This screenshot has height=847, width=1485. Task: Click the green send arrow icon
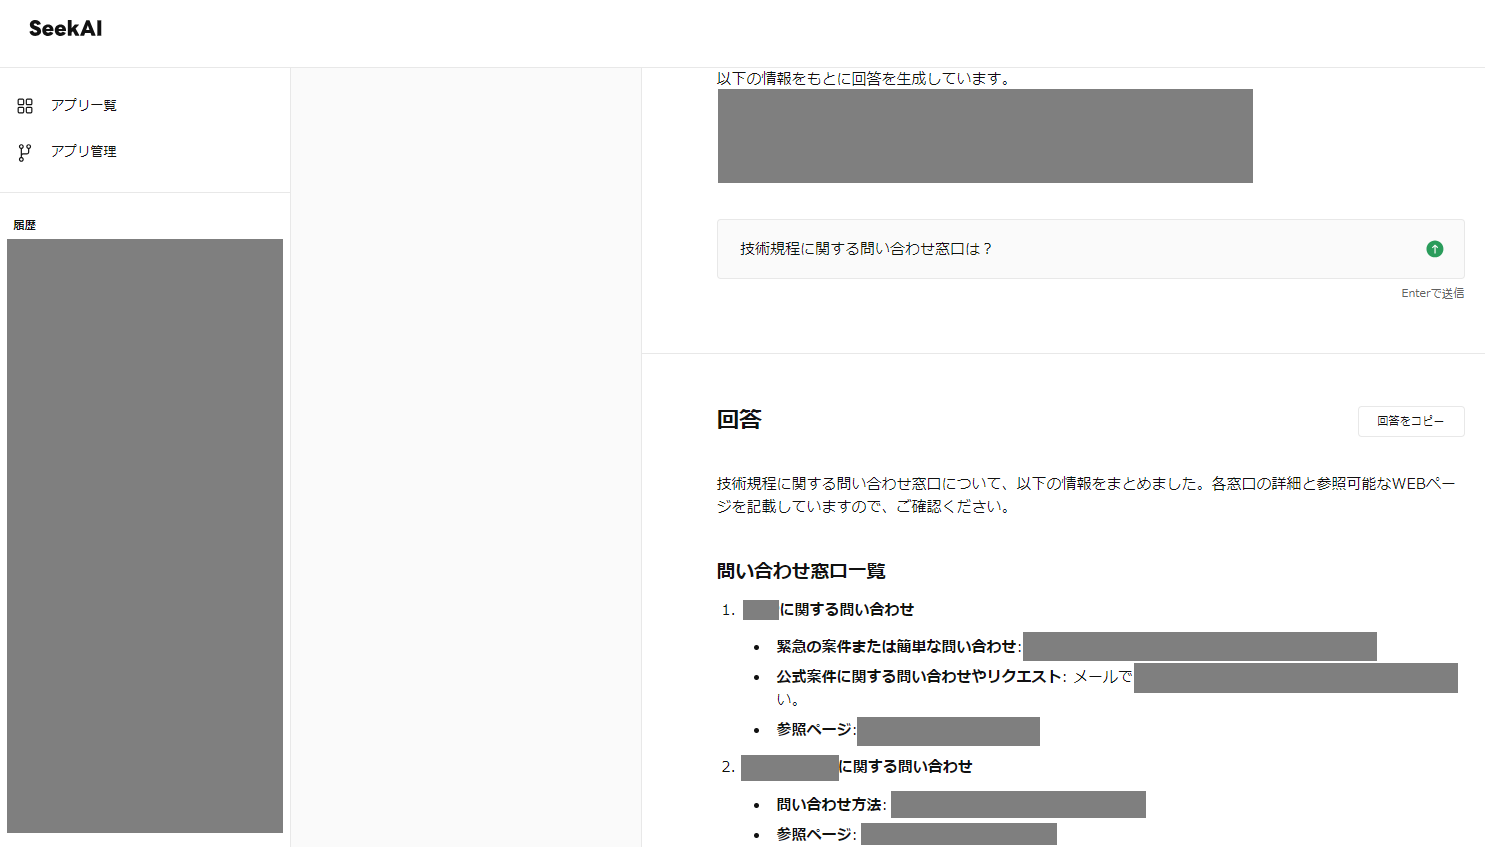pyautogui.click(x=1434, y=249)
